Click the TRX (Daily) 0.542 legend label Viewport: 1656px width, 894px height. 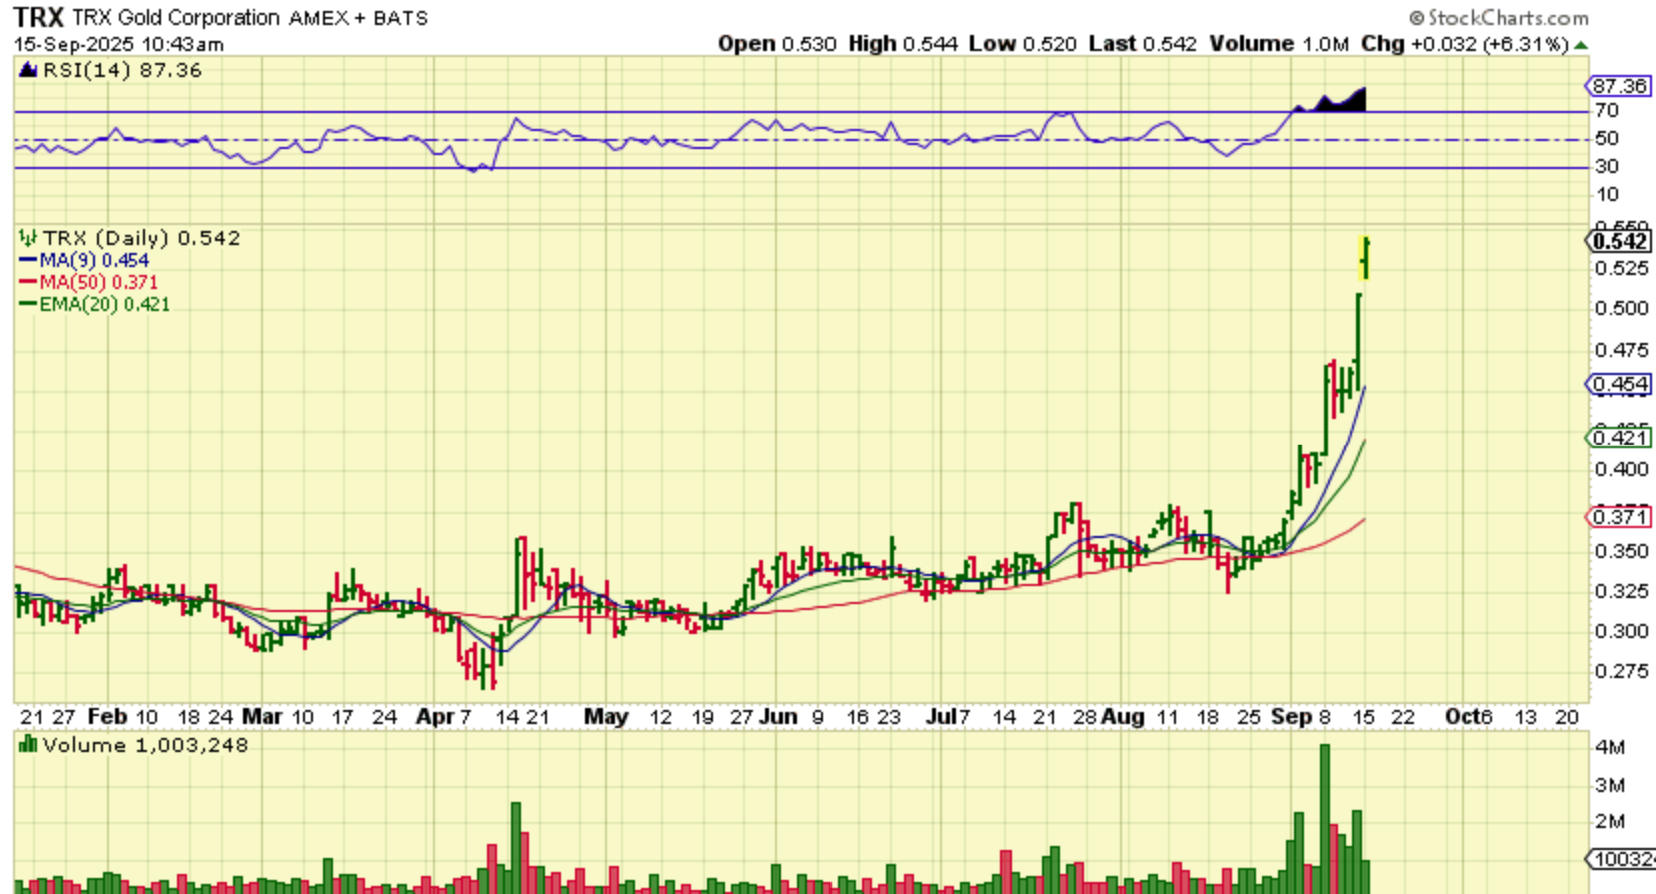pos(141,238)
